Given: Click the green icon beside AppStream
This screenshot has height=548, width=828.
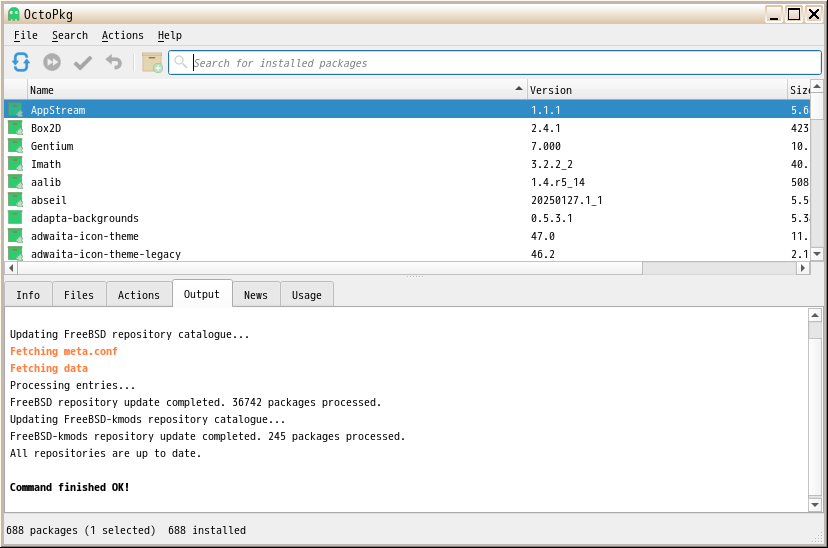Looking at the screenshot, I should [x=15, y=110].
